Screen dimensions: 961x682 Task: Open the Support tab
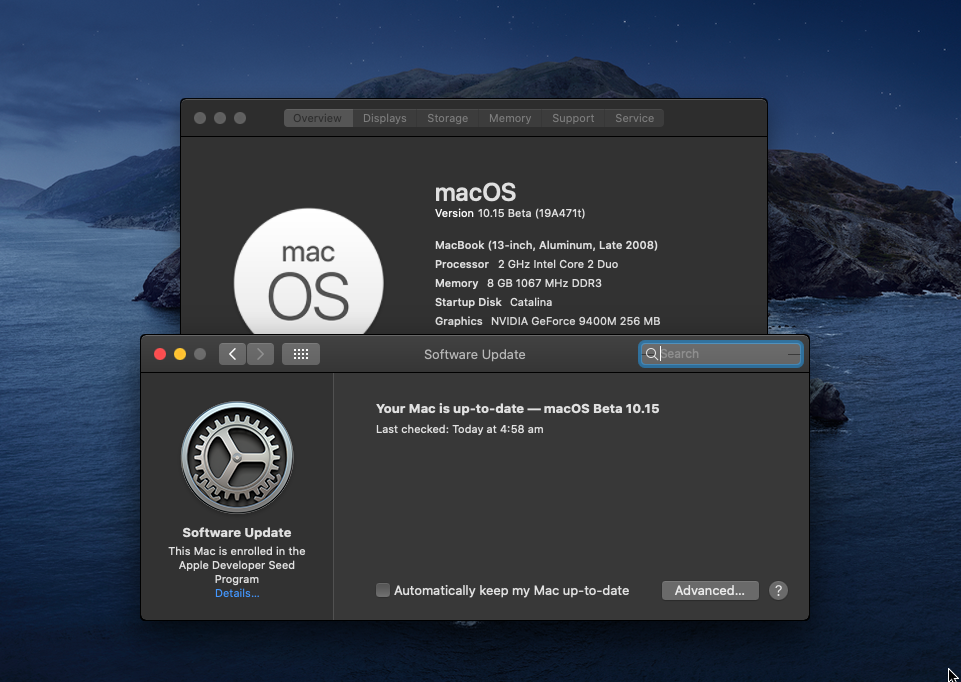[573, 118]
